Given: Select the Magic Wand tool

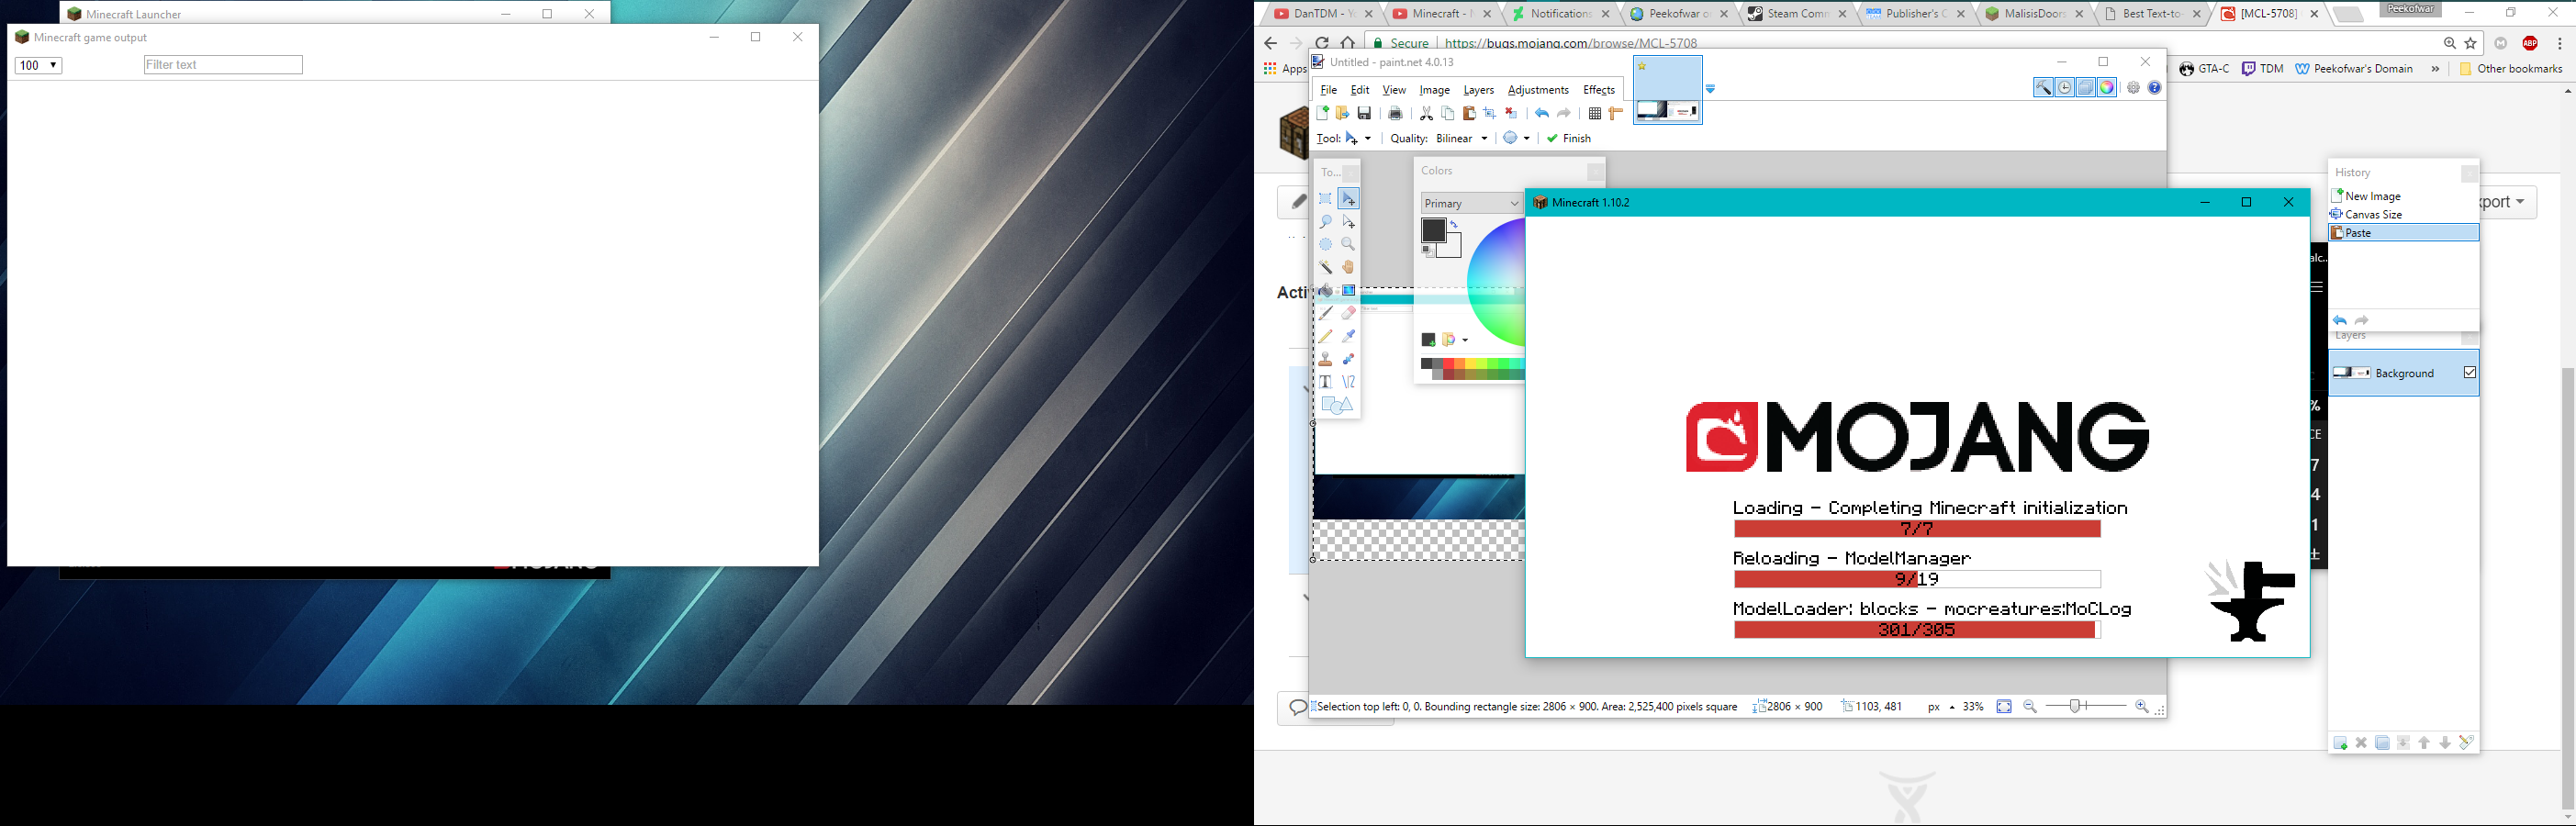Looking at the screenshot, I should point(1325,267).
